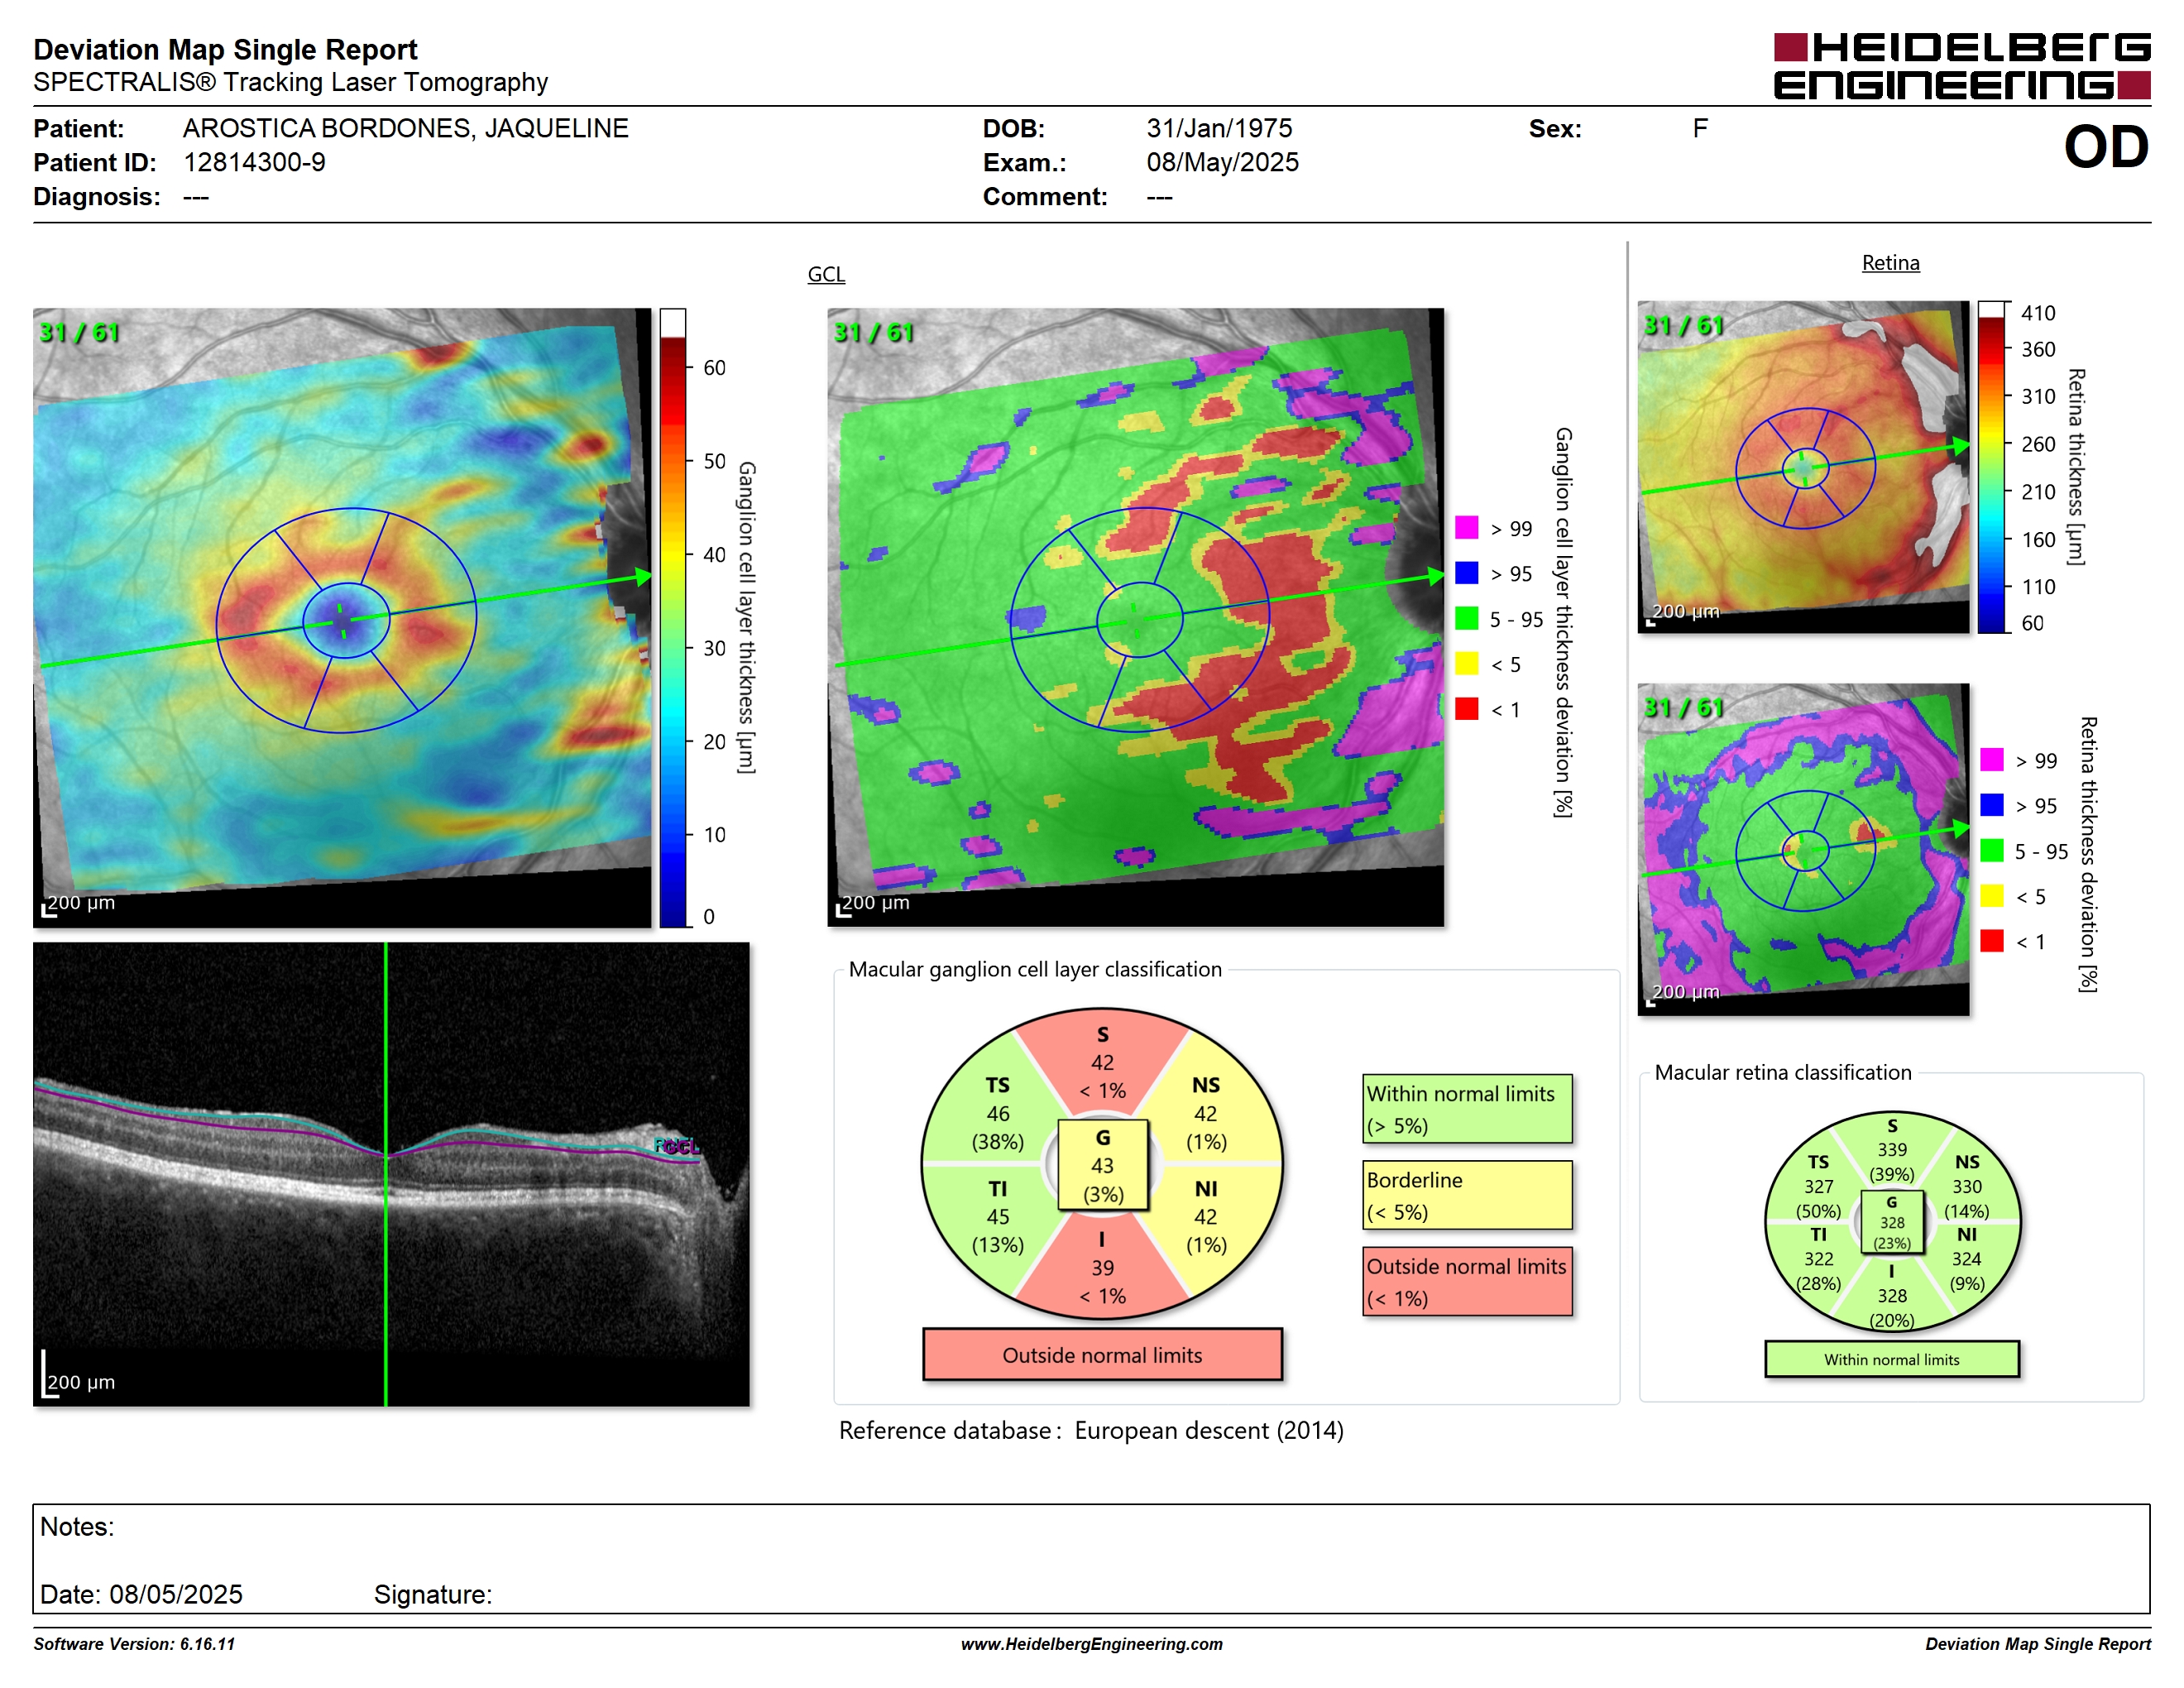The height and width of the screenshot is (1688, 2184).
Task: Click the Heidelberg Engineering logo
Action: tap(1961, 66)
